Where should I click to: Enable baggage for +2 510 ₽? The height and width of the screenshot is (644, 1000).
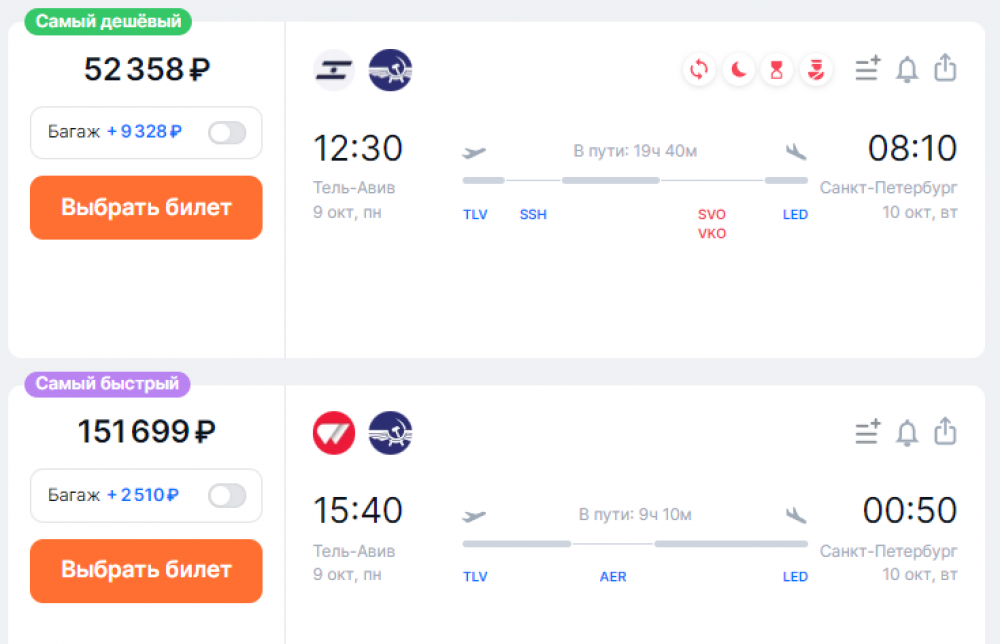coord(227,495)
